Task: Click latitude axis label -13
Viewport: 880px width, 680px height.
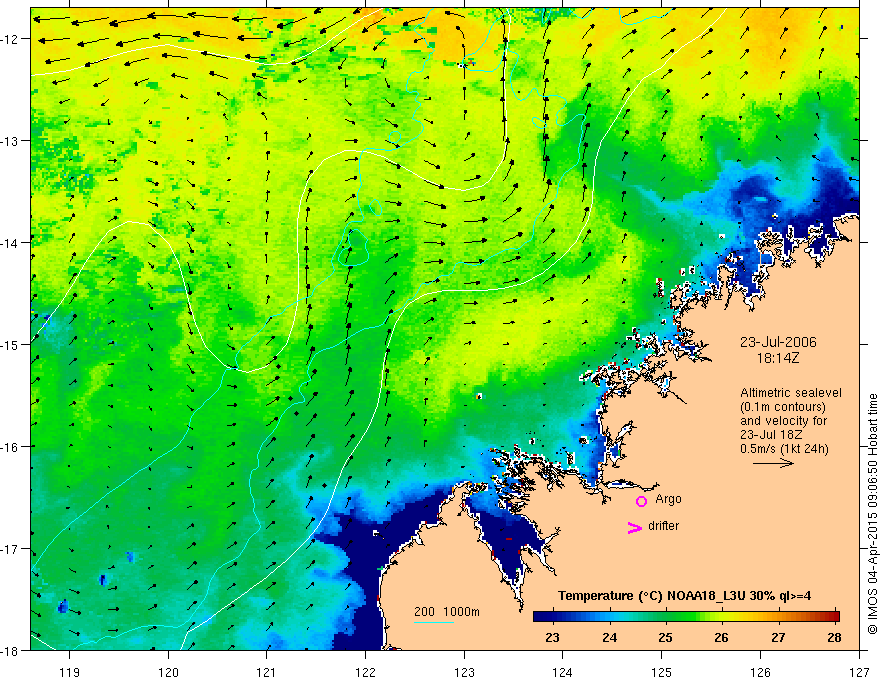Action: 9,141
